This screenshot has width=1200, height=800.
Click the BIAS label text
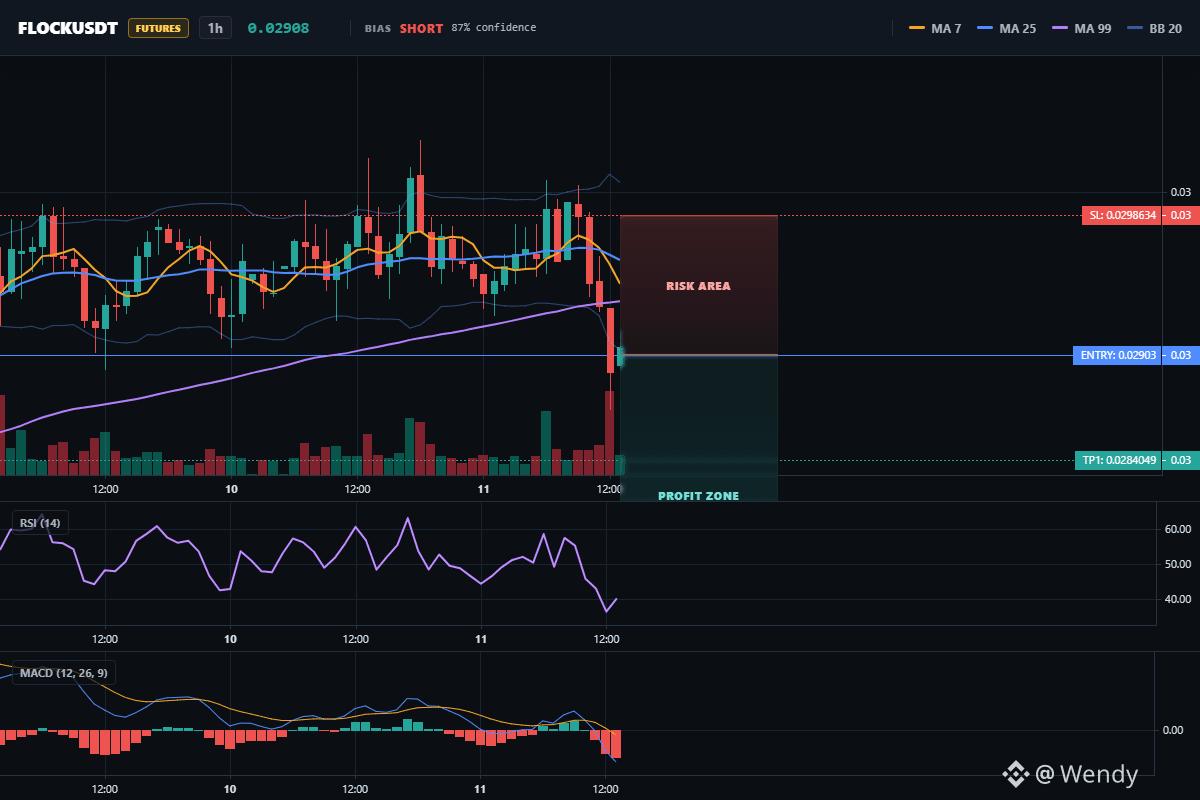pos(377,28)
